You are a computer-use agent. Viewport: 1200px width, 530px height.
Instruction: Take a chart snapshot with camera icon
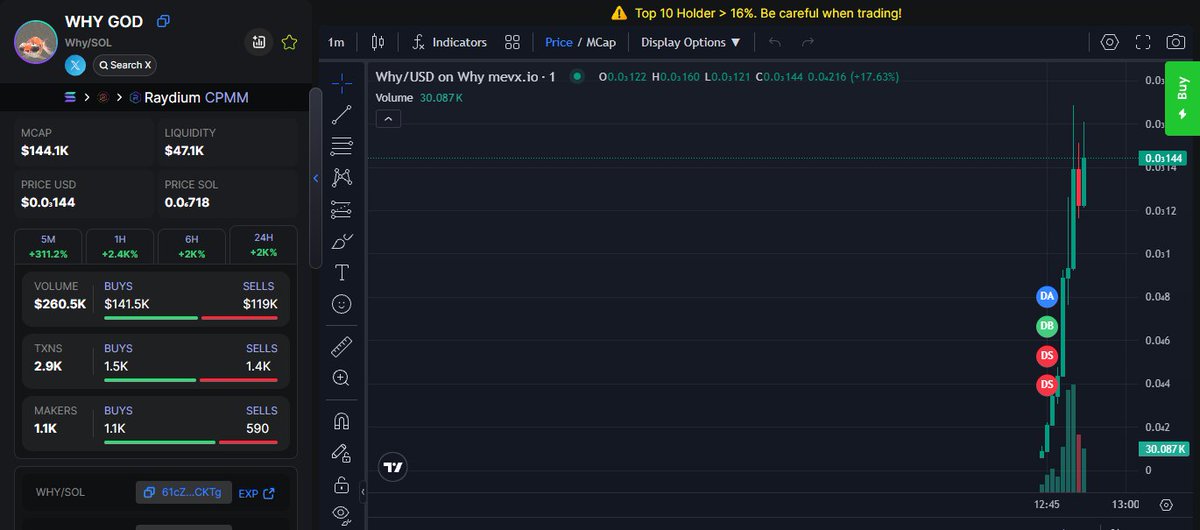click(1177, 42)
